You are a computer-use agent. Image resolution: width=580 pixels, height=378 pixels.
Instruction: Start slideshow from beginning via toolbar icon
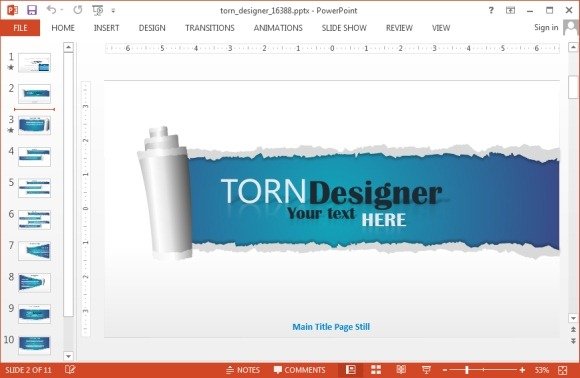(98, 10)
